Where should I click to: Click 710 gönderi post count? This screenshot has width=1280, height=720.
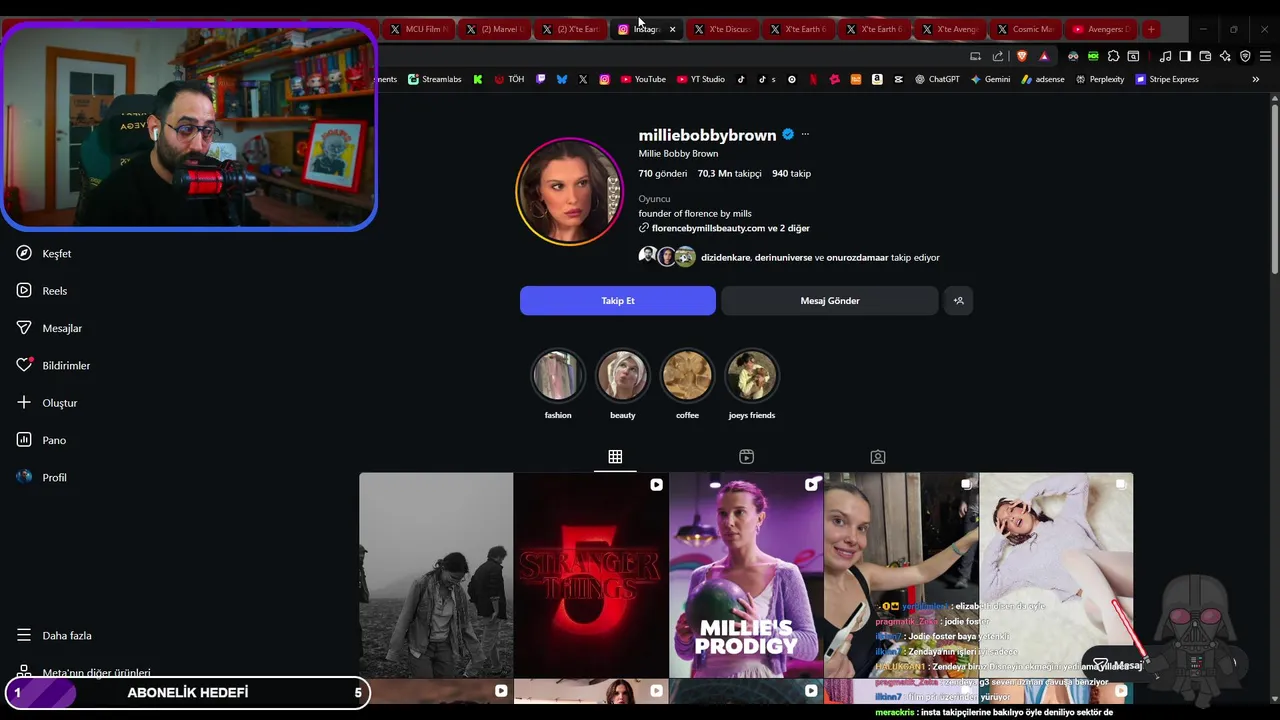click(x=663, y=173)
